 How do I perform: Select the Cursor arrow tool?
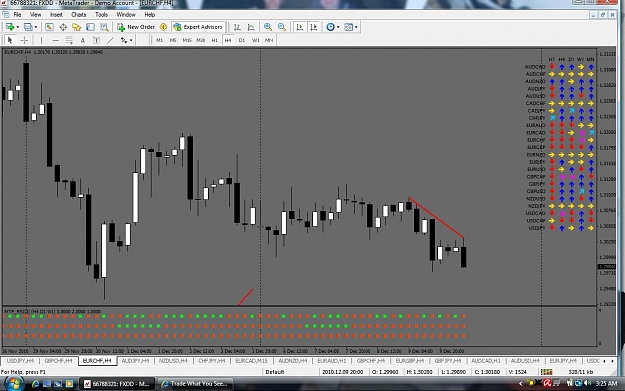(x=10, y=40)
